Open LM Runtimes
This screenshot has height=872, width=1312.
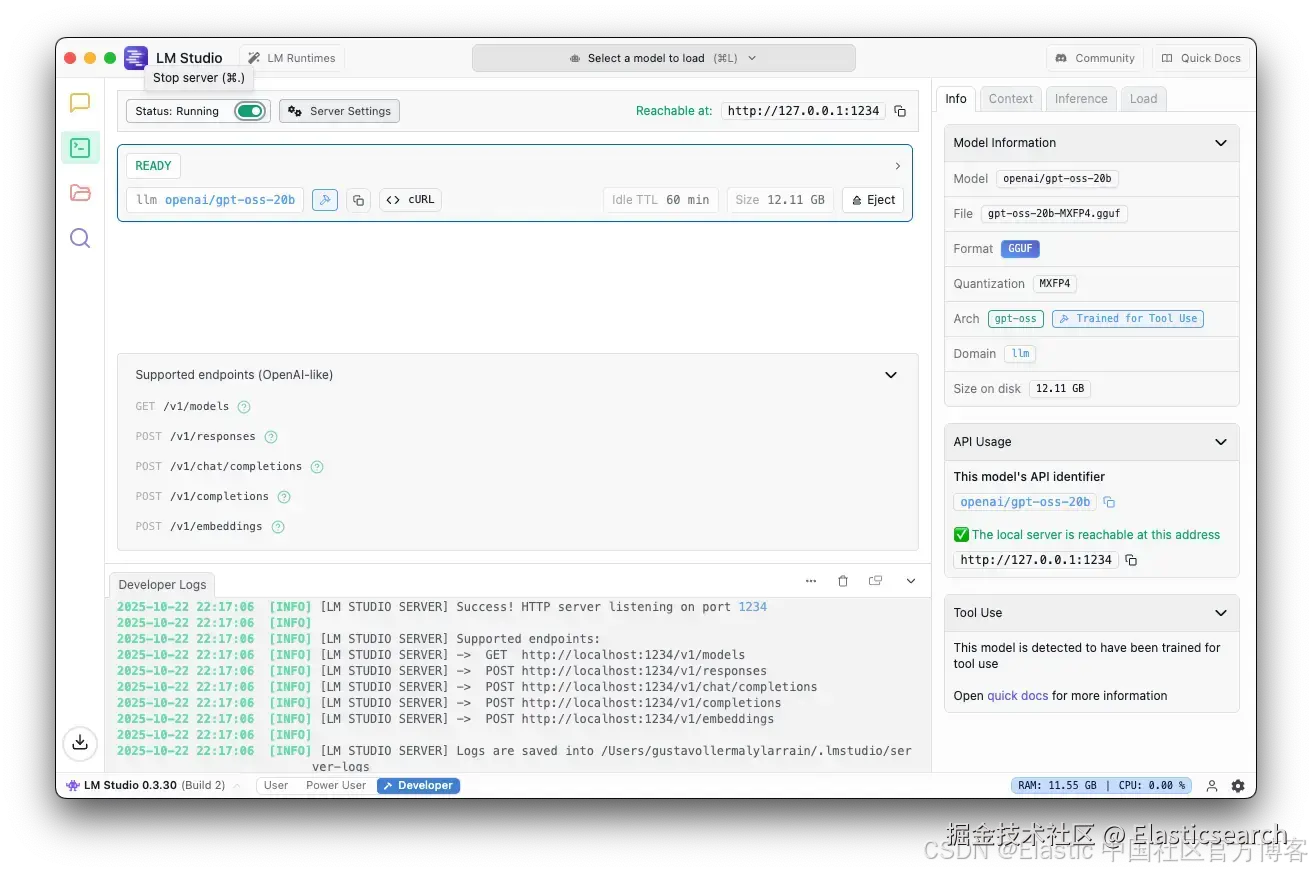click(292, 58)
